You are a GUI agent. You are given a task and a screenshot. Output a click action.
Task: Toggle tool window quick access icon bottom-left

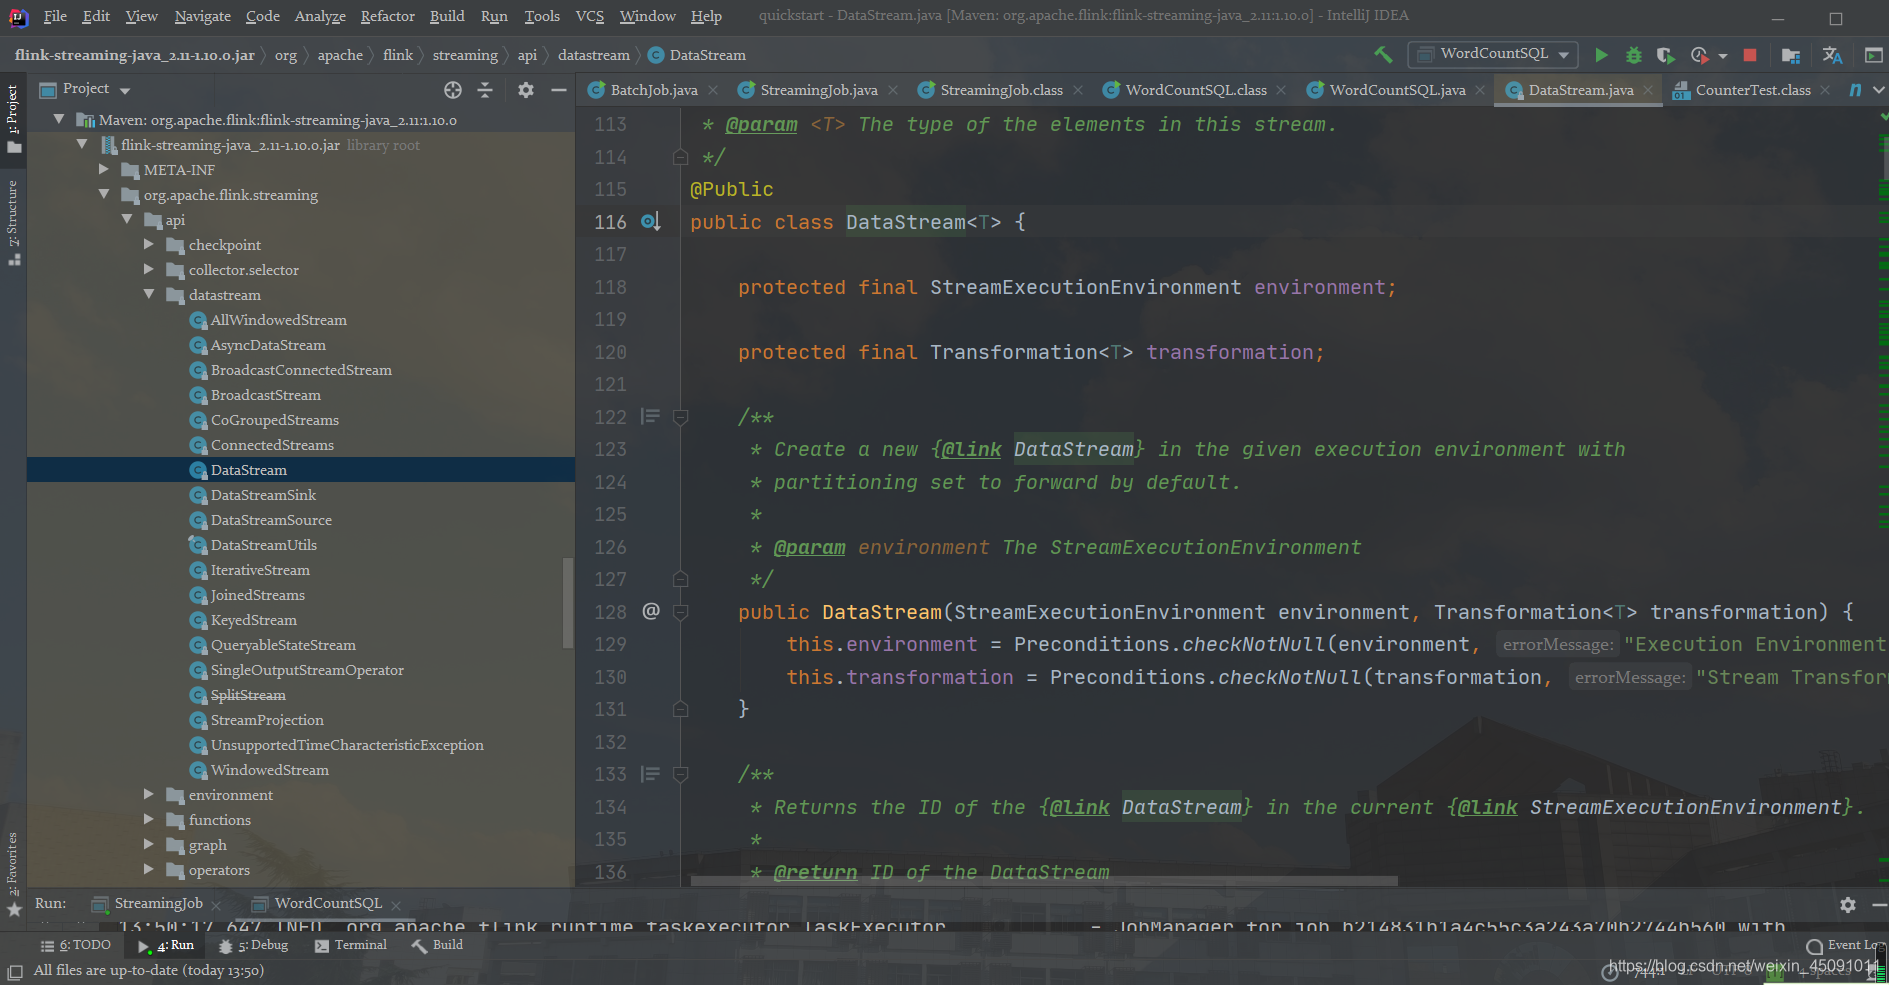(14, 971)
